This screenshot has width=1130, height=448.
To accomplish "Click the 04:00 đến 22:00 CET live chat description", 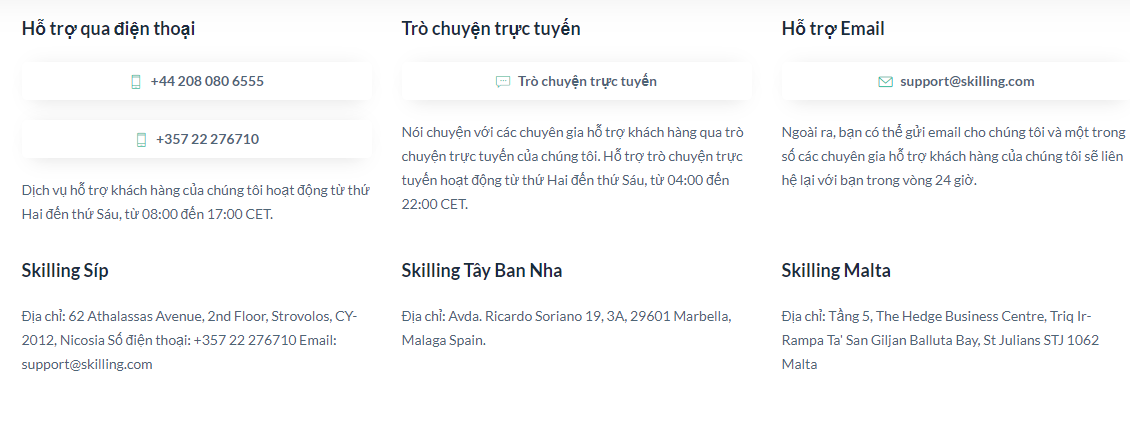I will (573, 169).
